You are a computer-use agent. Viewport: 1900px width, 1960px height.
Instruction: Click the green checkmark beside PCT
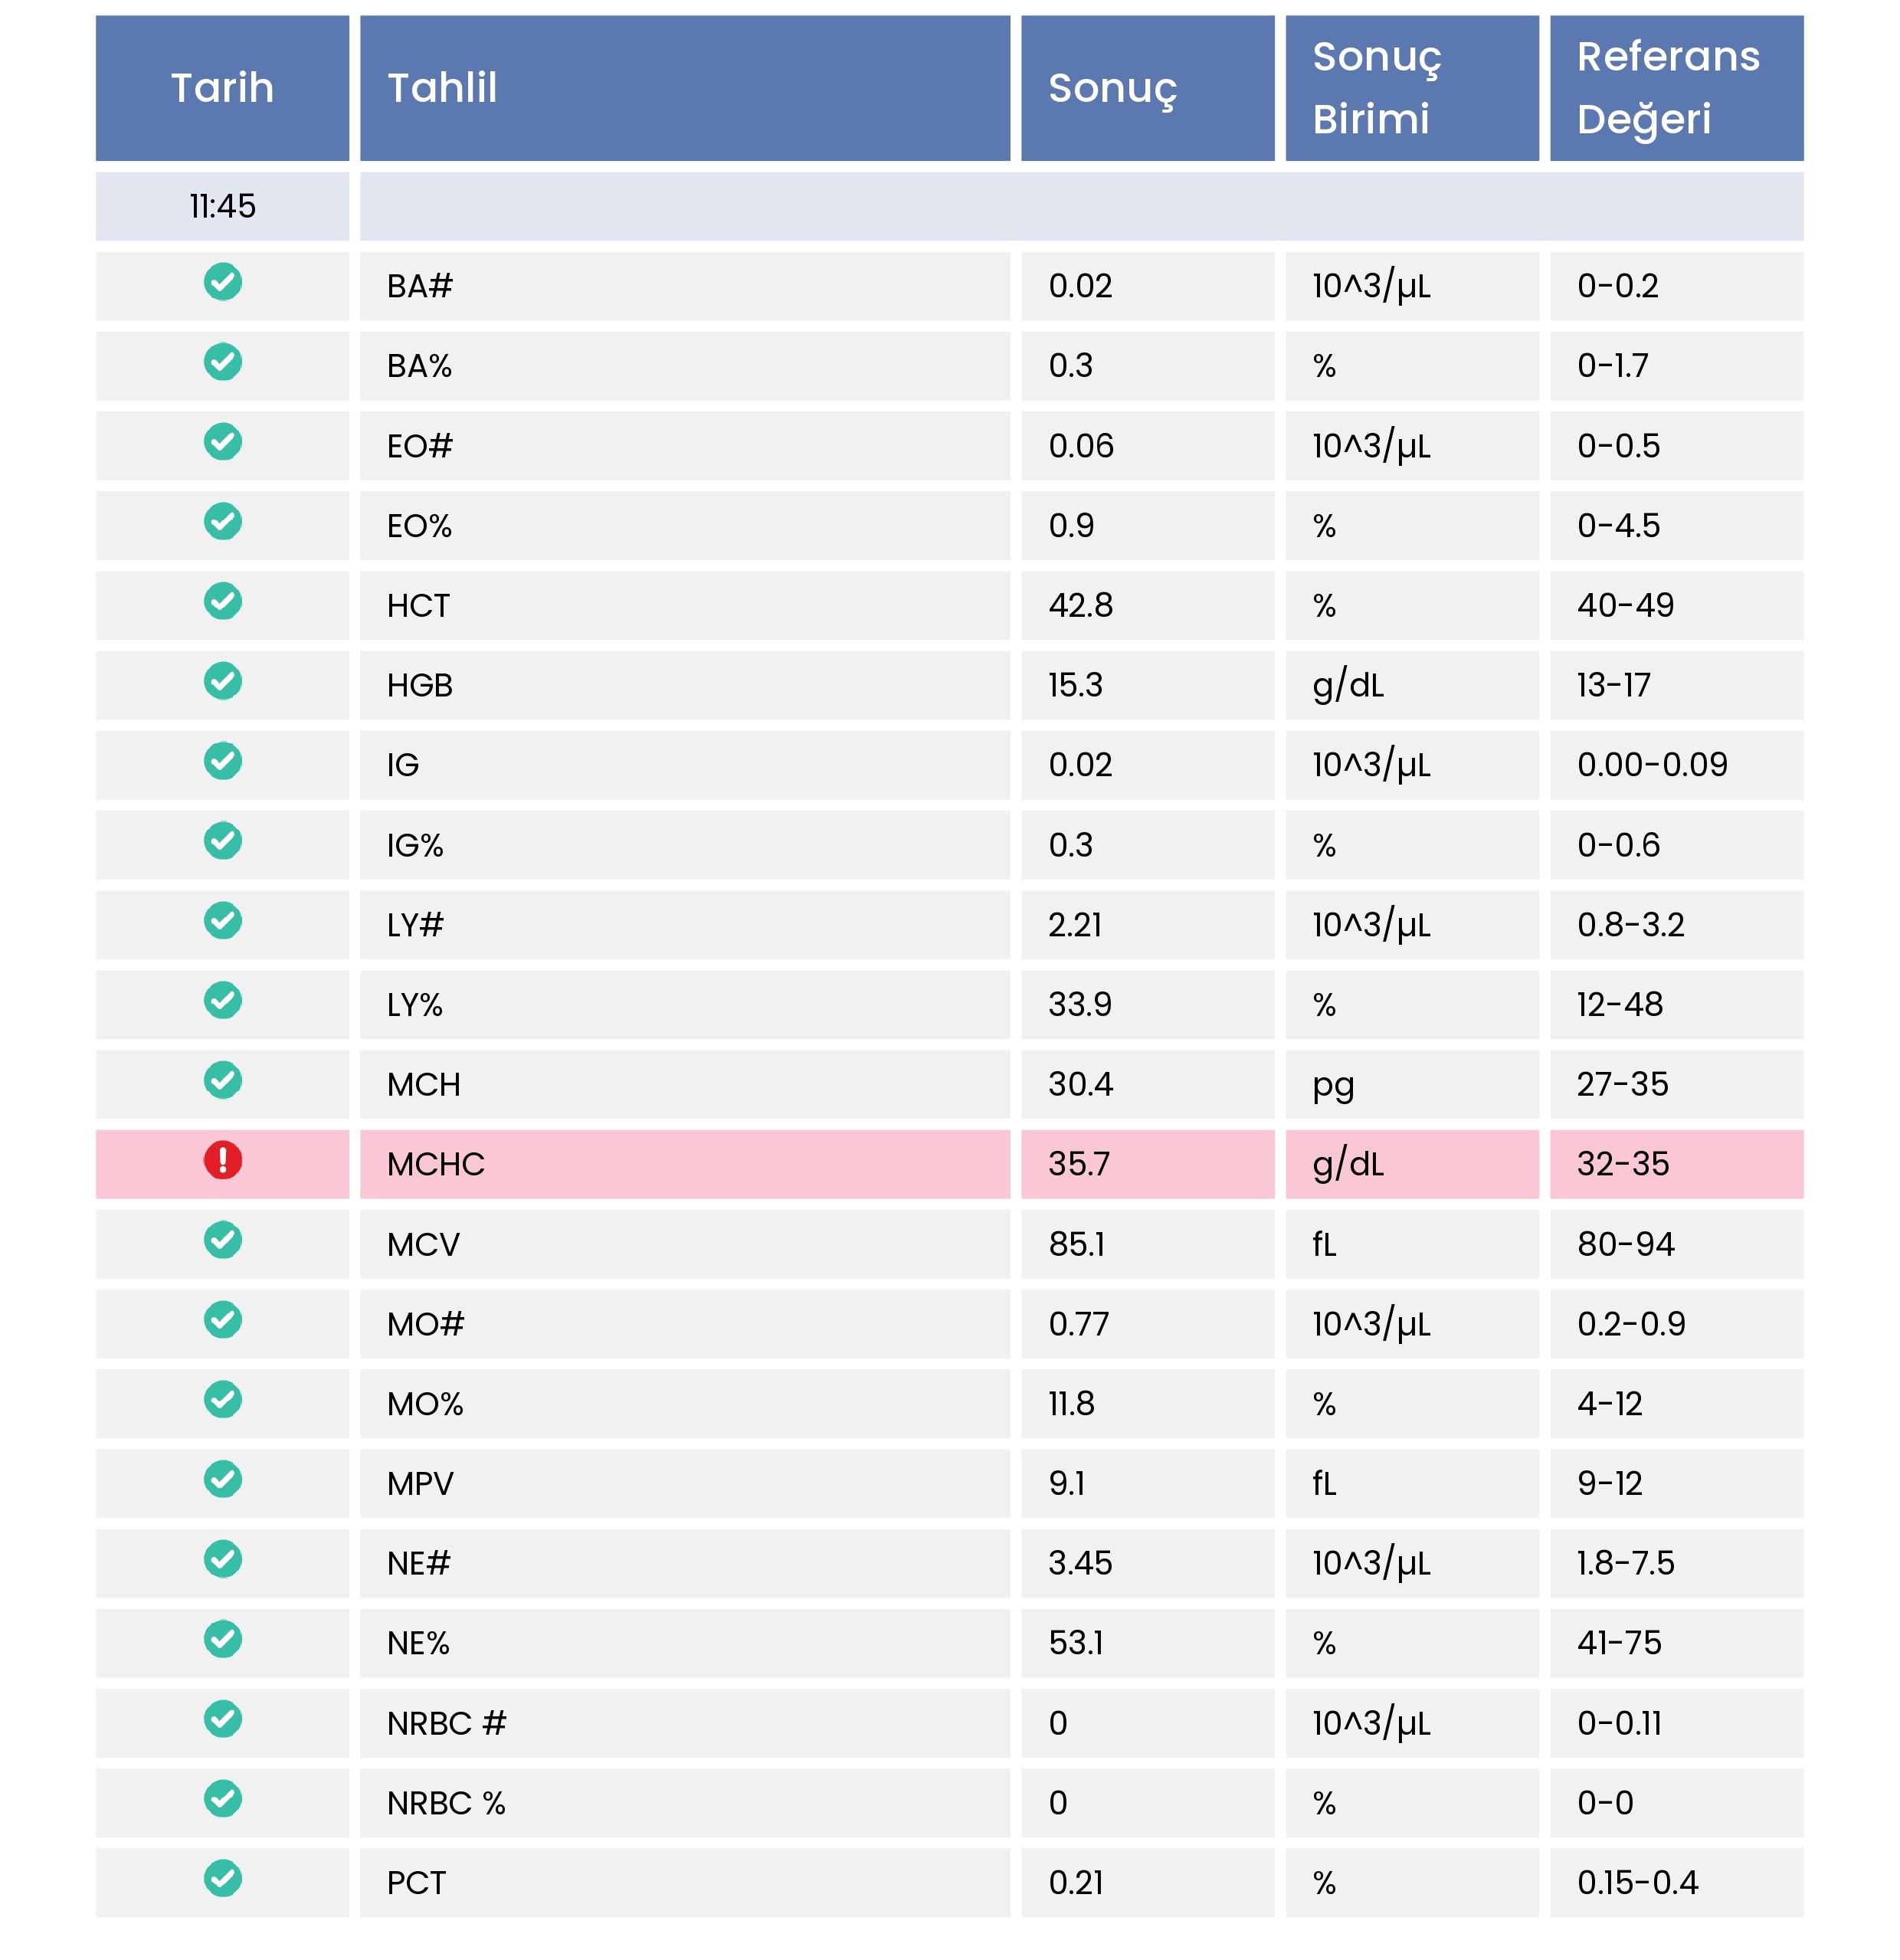click(222, 1879)
